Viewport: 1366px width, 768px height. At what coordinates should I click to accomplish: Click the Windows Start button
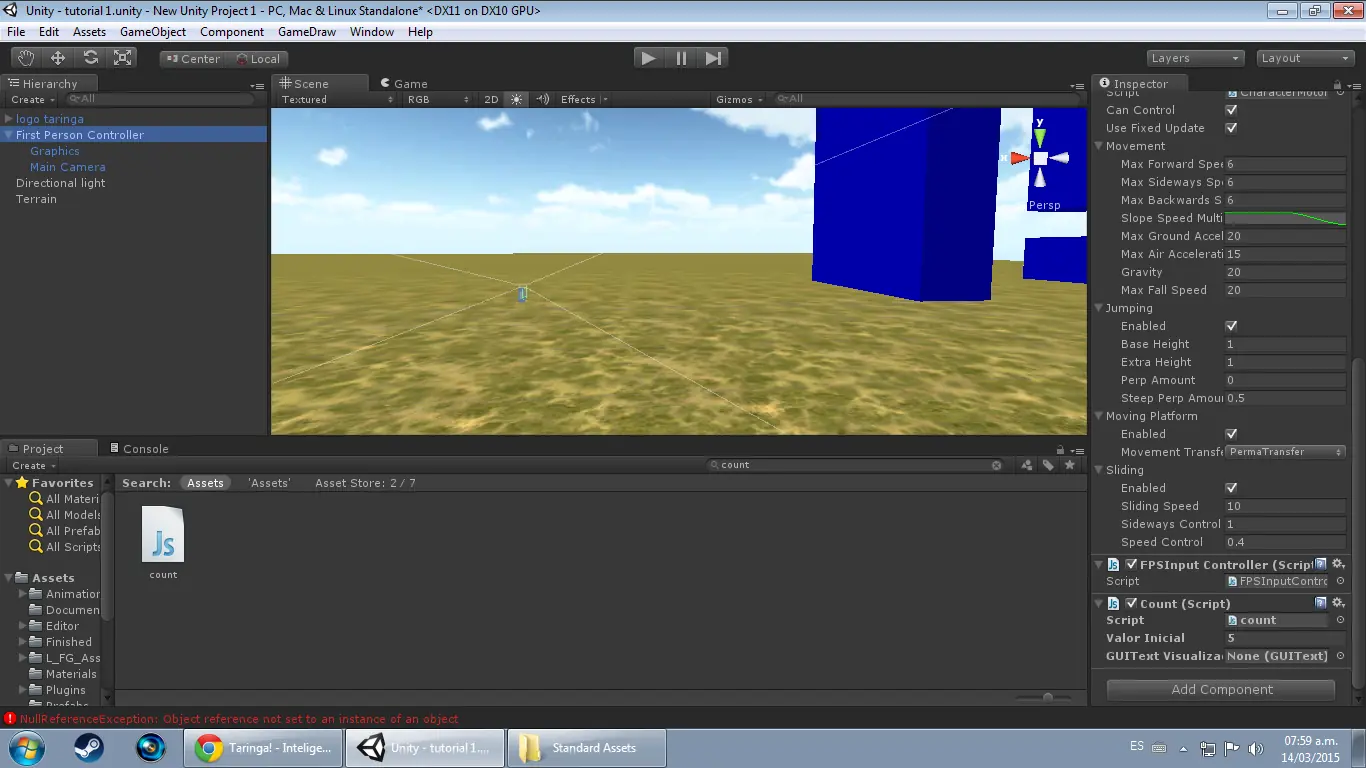[x=25, y=747]
